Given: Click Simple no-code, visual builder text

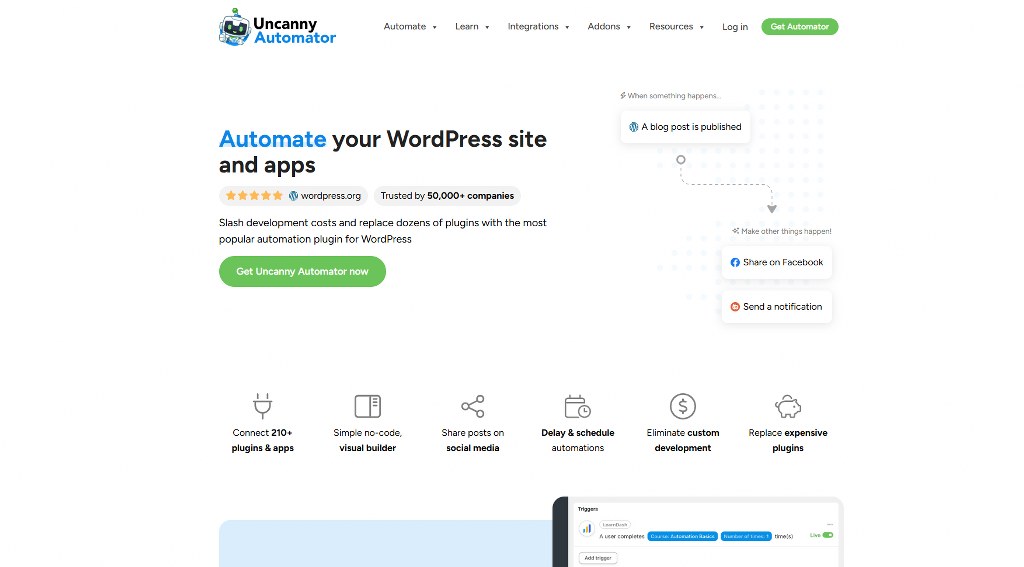Looking at the screenshot, I should pyautogui.click(x=368, y=440).
